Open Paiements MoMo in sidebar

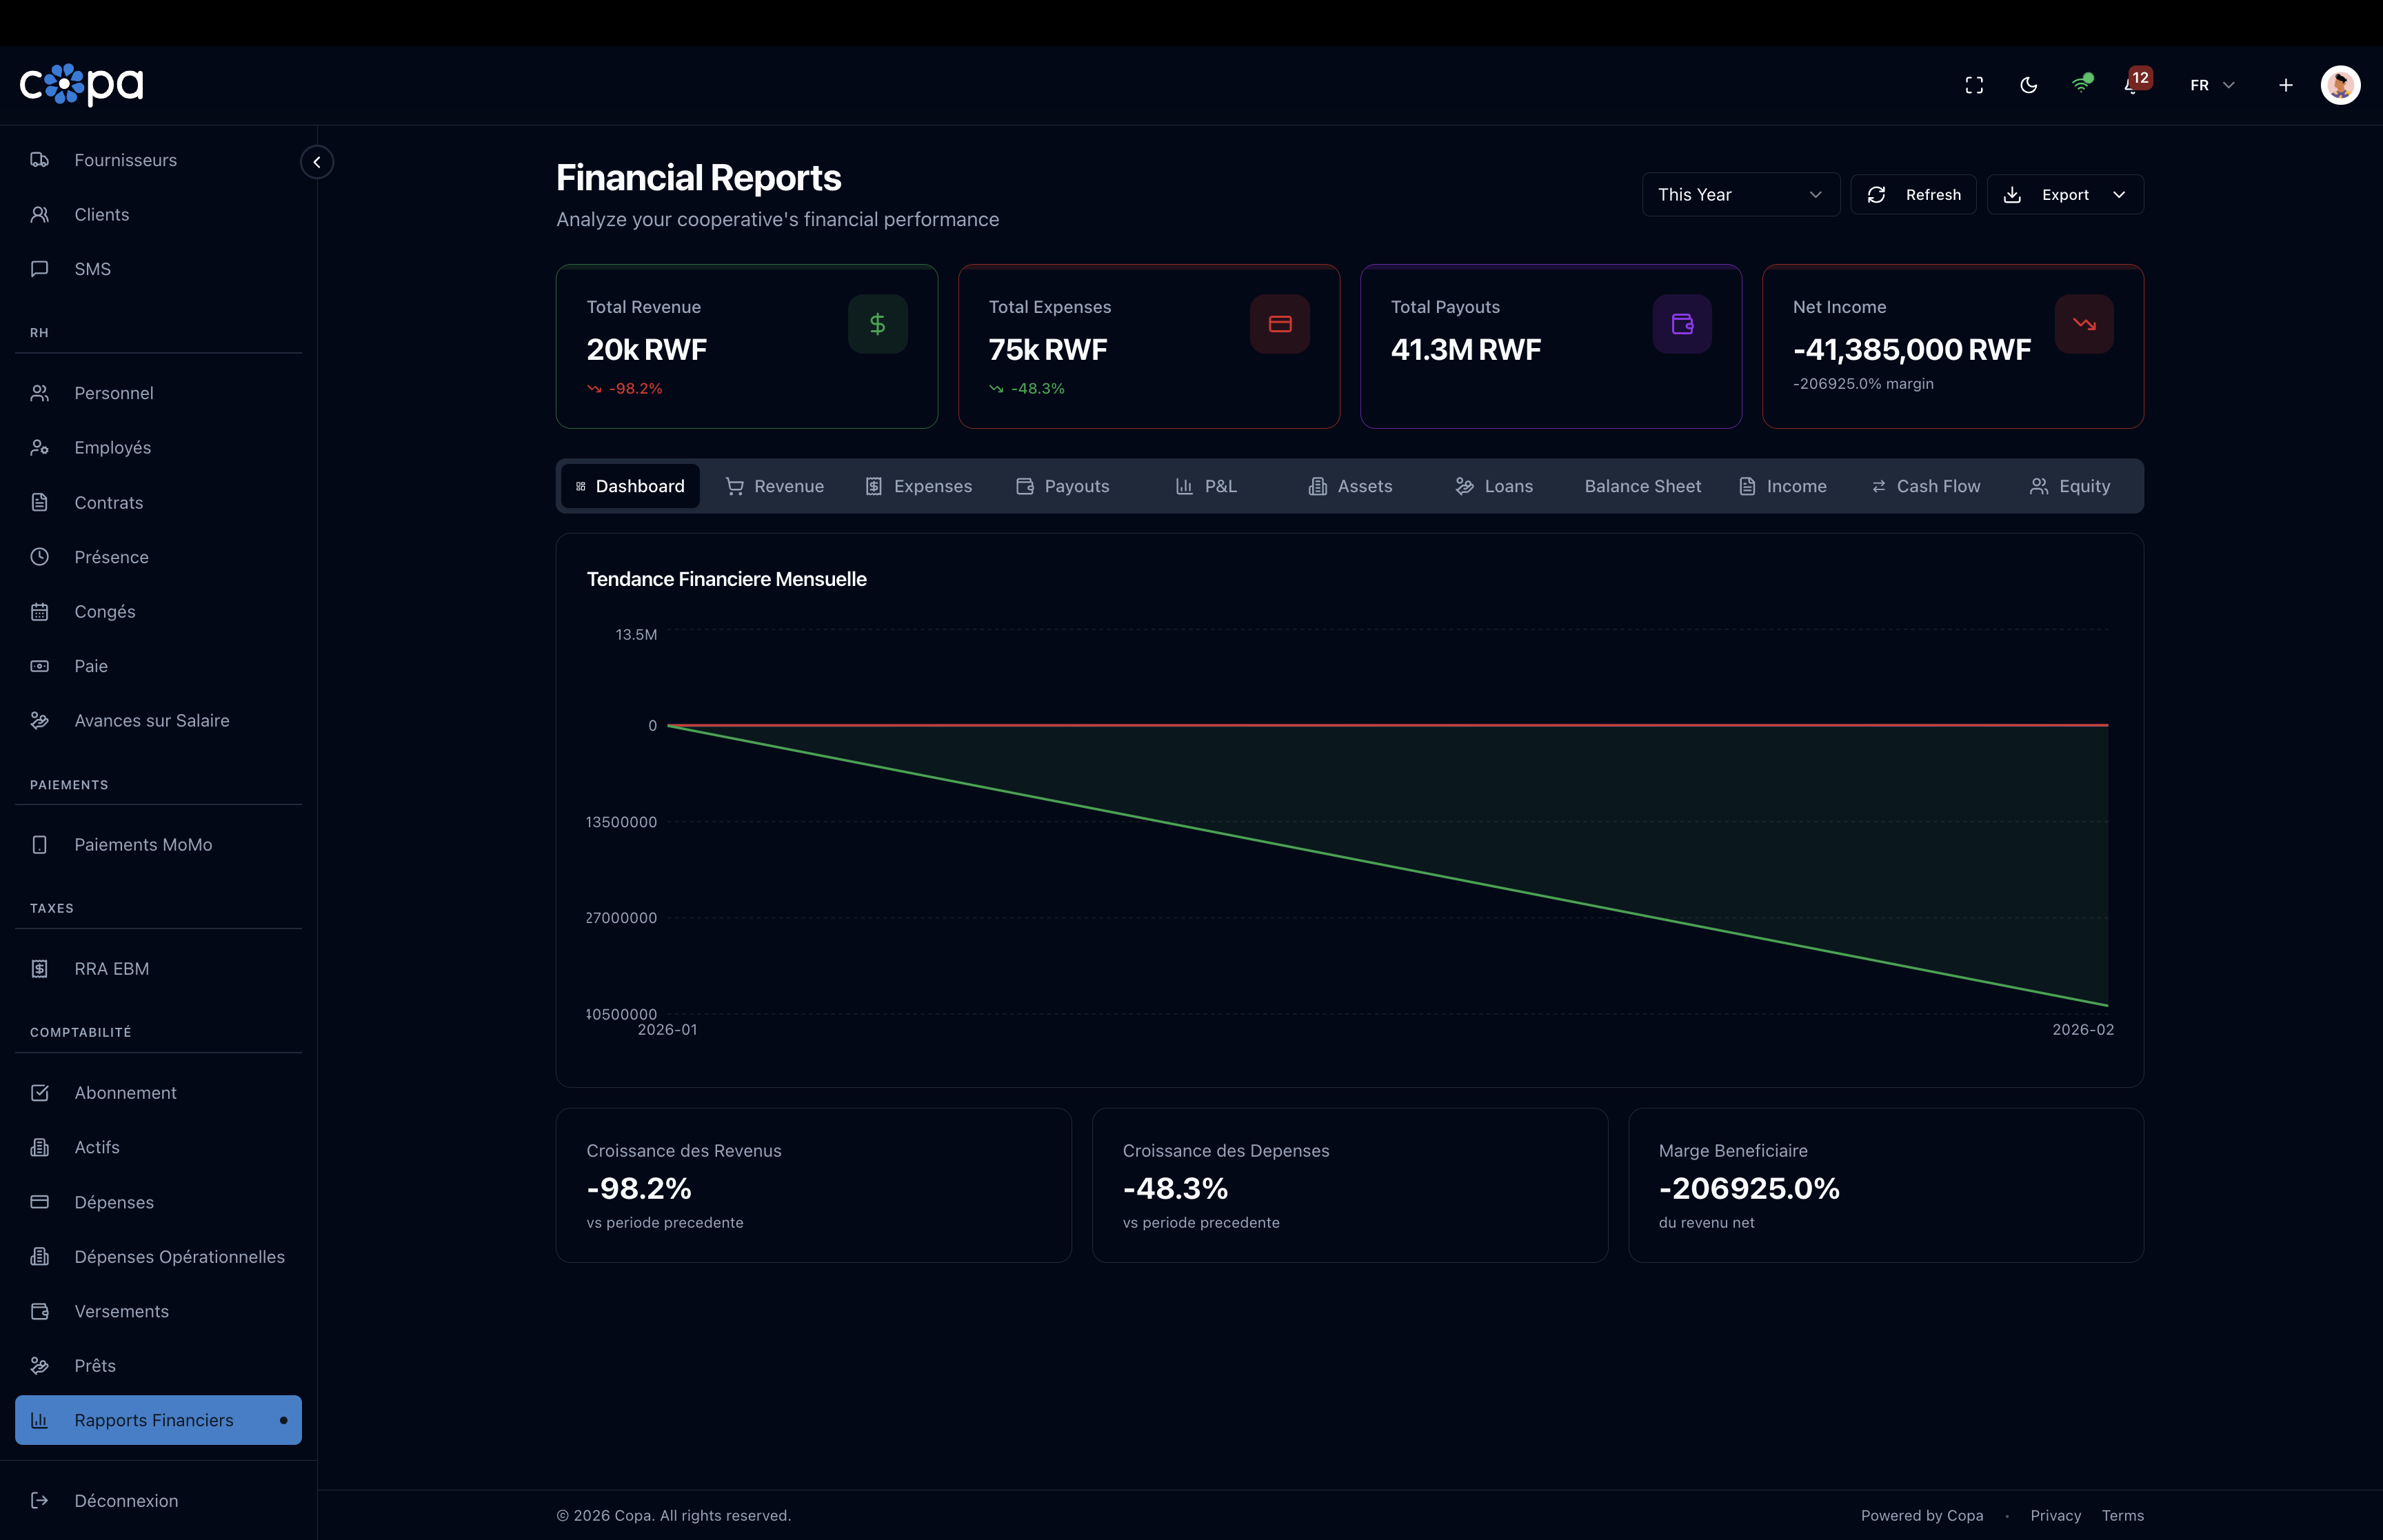[x=143, y=845]
